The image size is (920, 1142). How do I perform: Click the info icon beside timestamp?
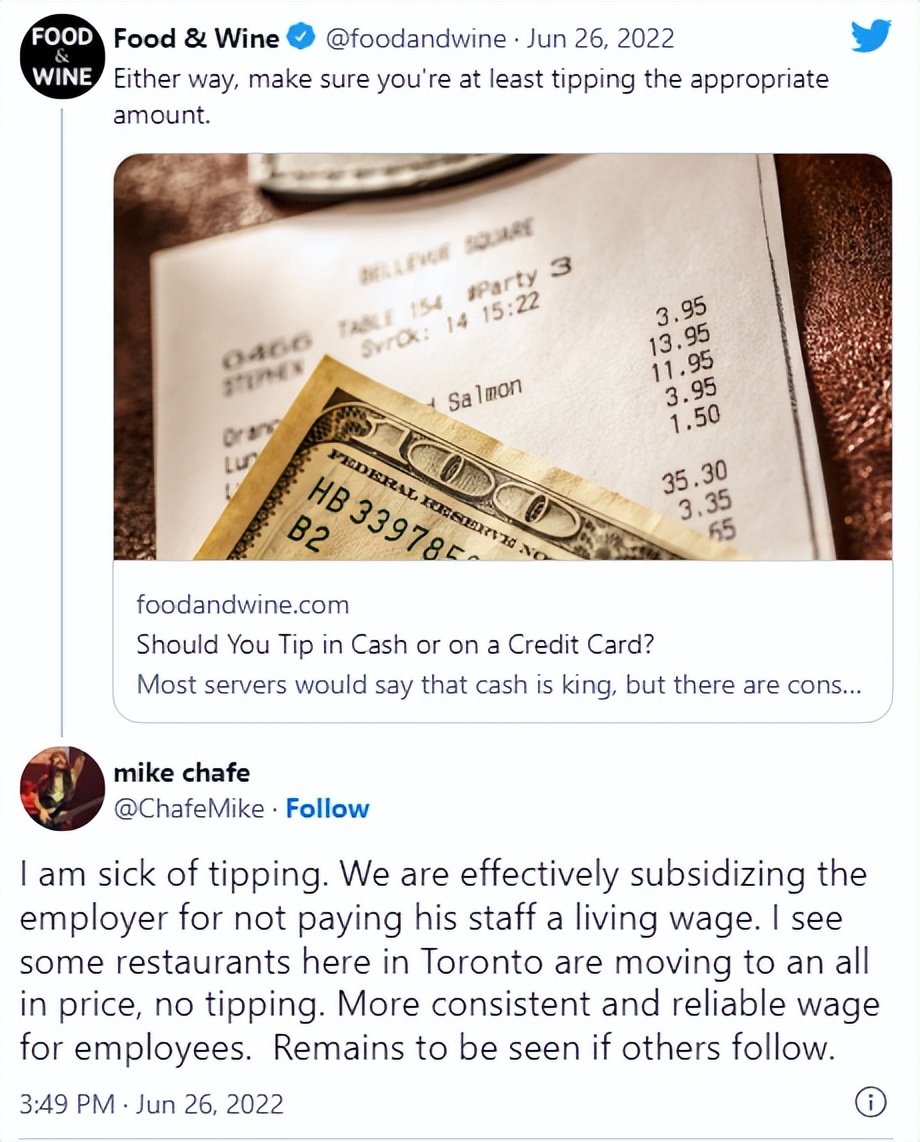tap(871, 1103)
